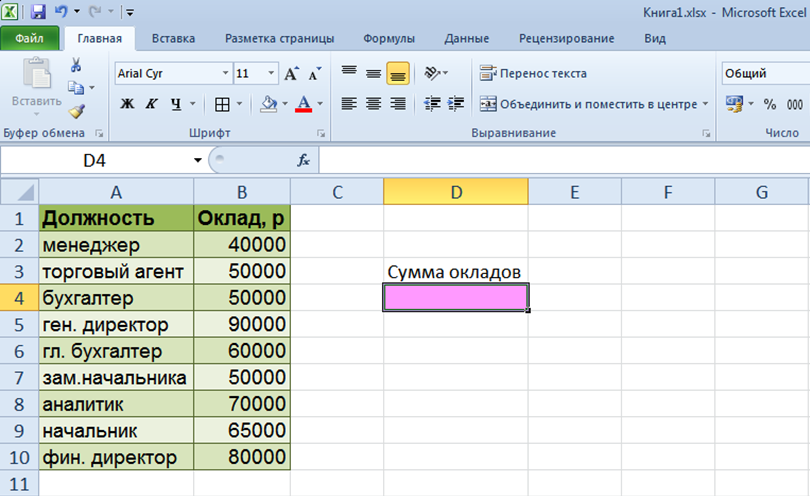Viewport: 810px width, 496px height.
Task: Open the font size dropdown
Action: click(272, 74)
